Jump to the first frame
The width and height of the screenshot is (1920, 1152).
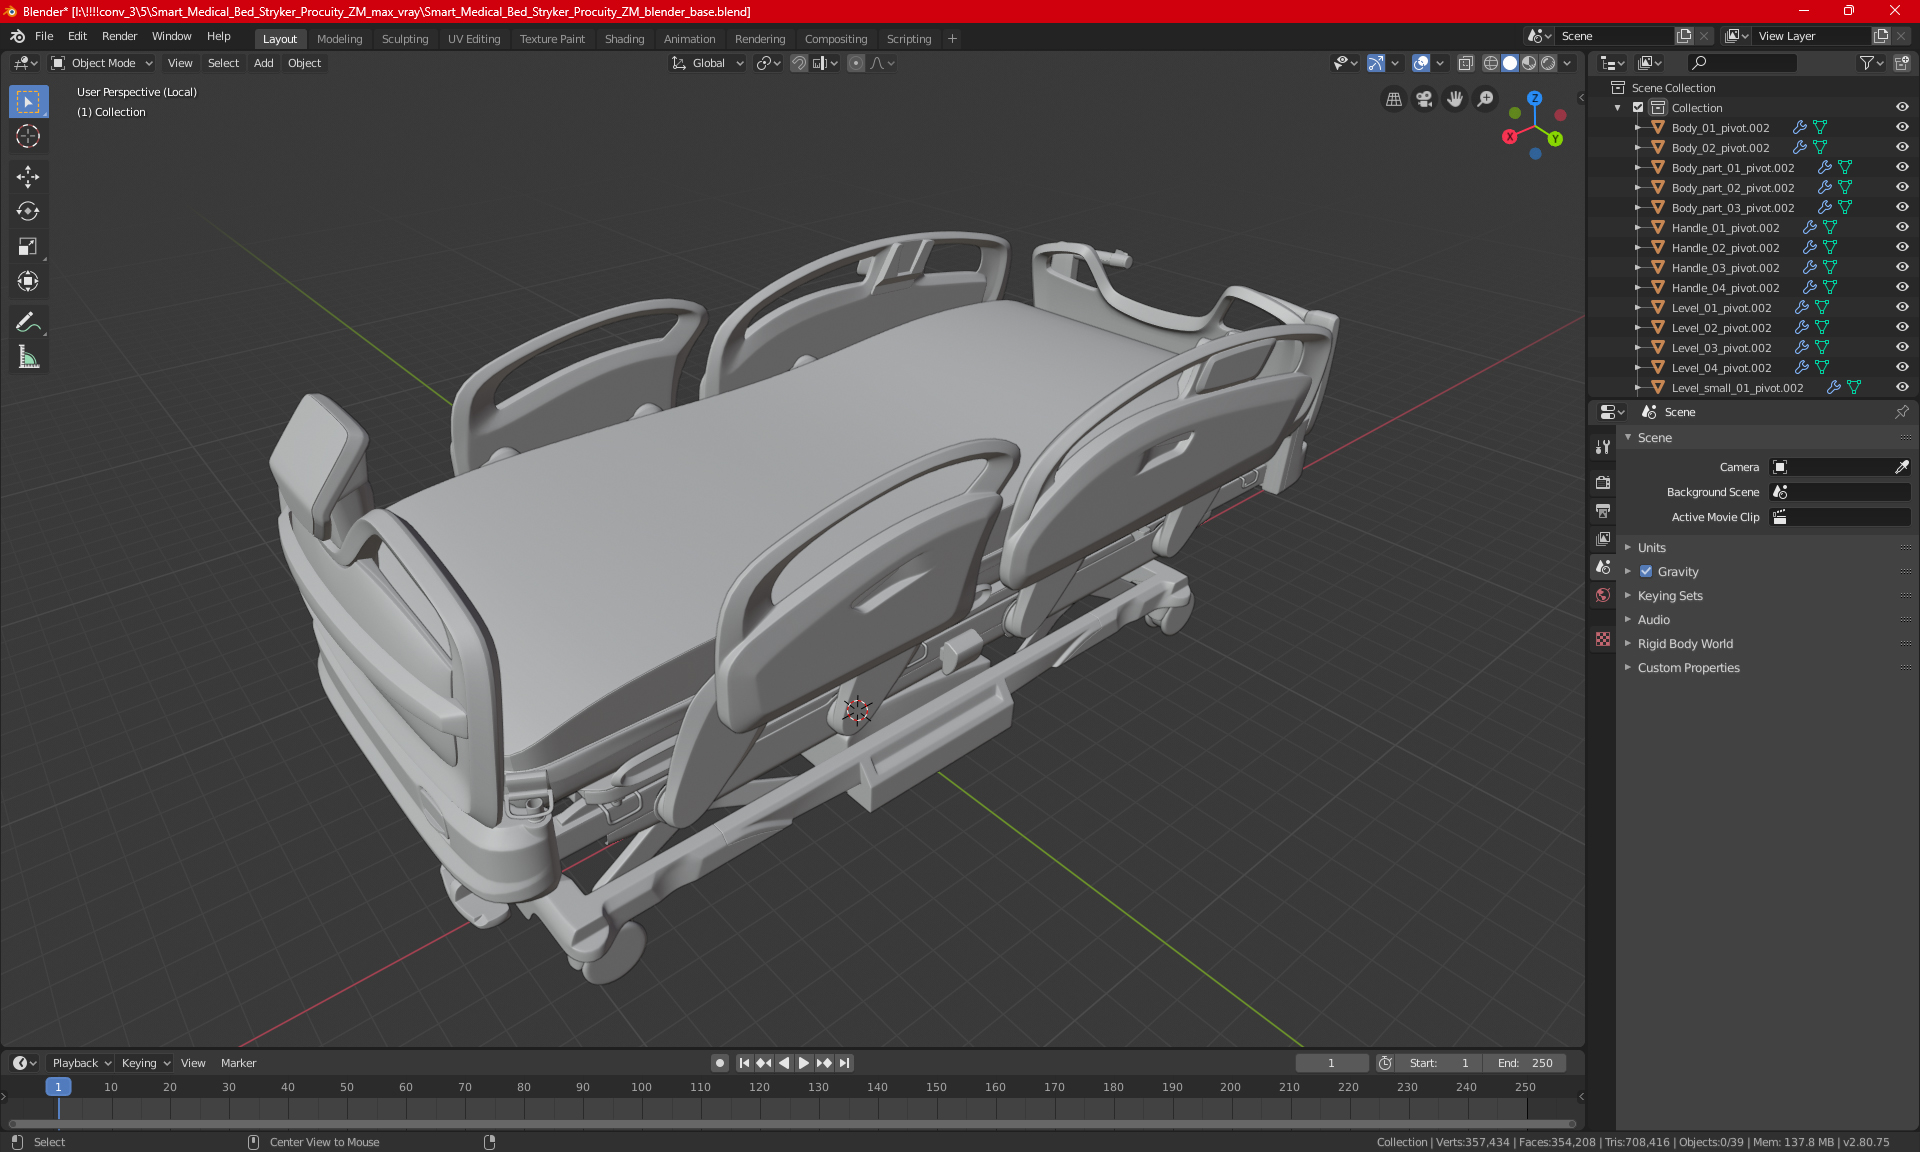pyautogui.click(x=744, y=1063)
